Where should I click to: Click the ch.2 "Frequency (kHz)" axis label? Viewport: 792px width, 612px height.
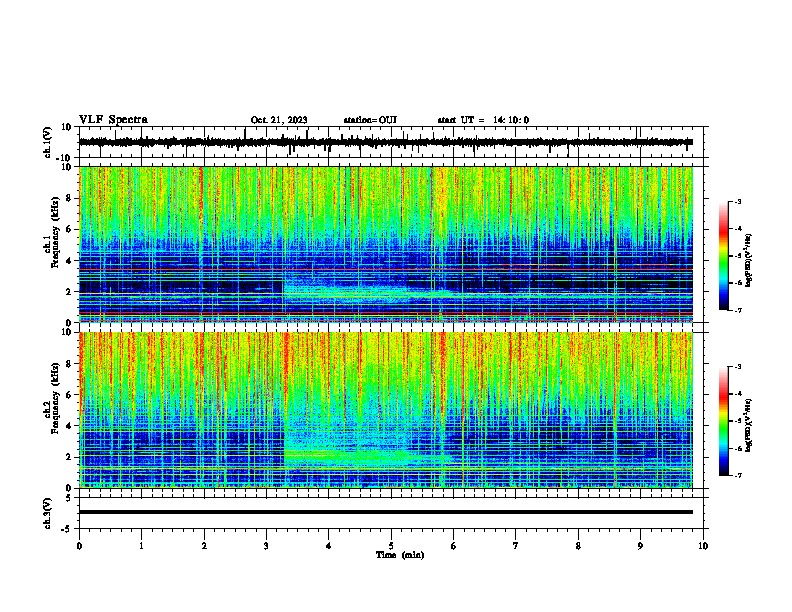coord(55,398)
